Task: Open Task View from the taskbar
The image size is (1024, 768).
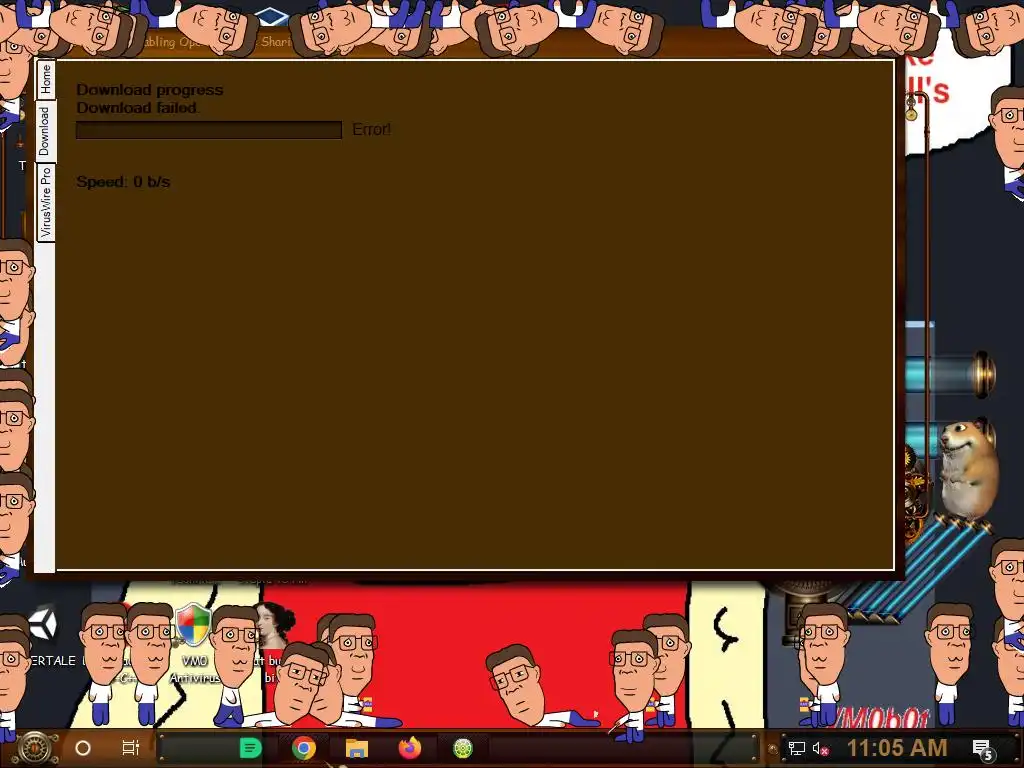Action: tap(131, 748)
